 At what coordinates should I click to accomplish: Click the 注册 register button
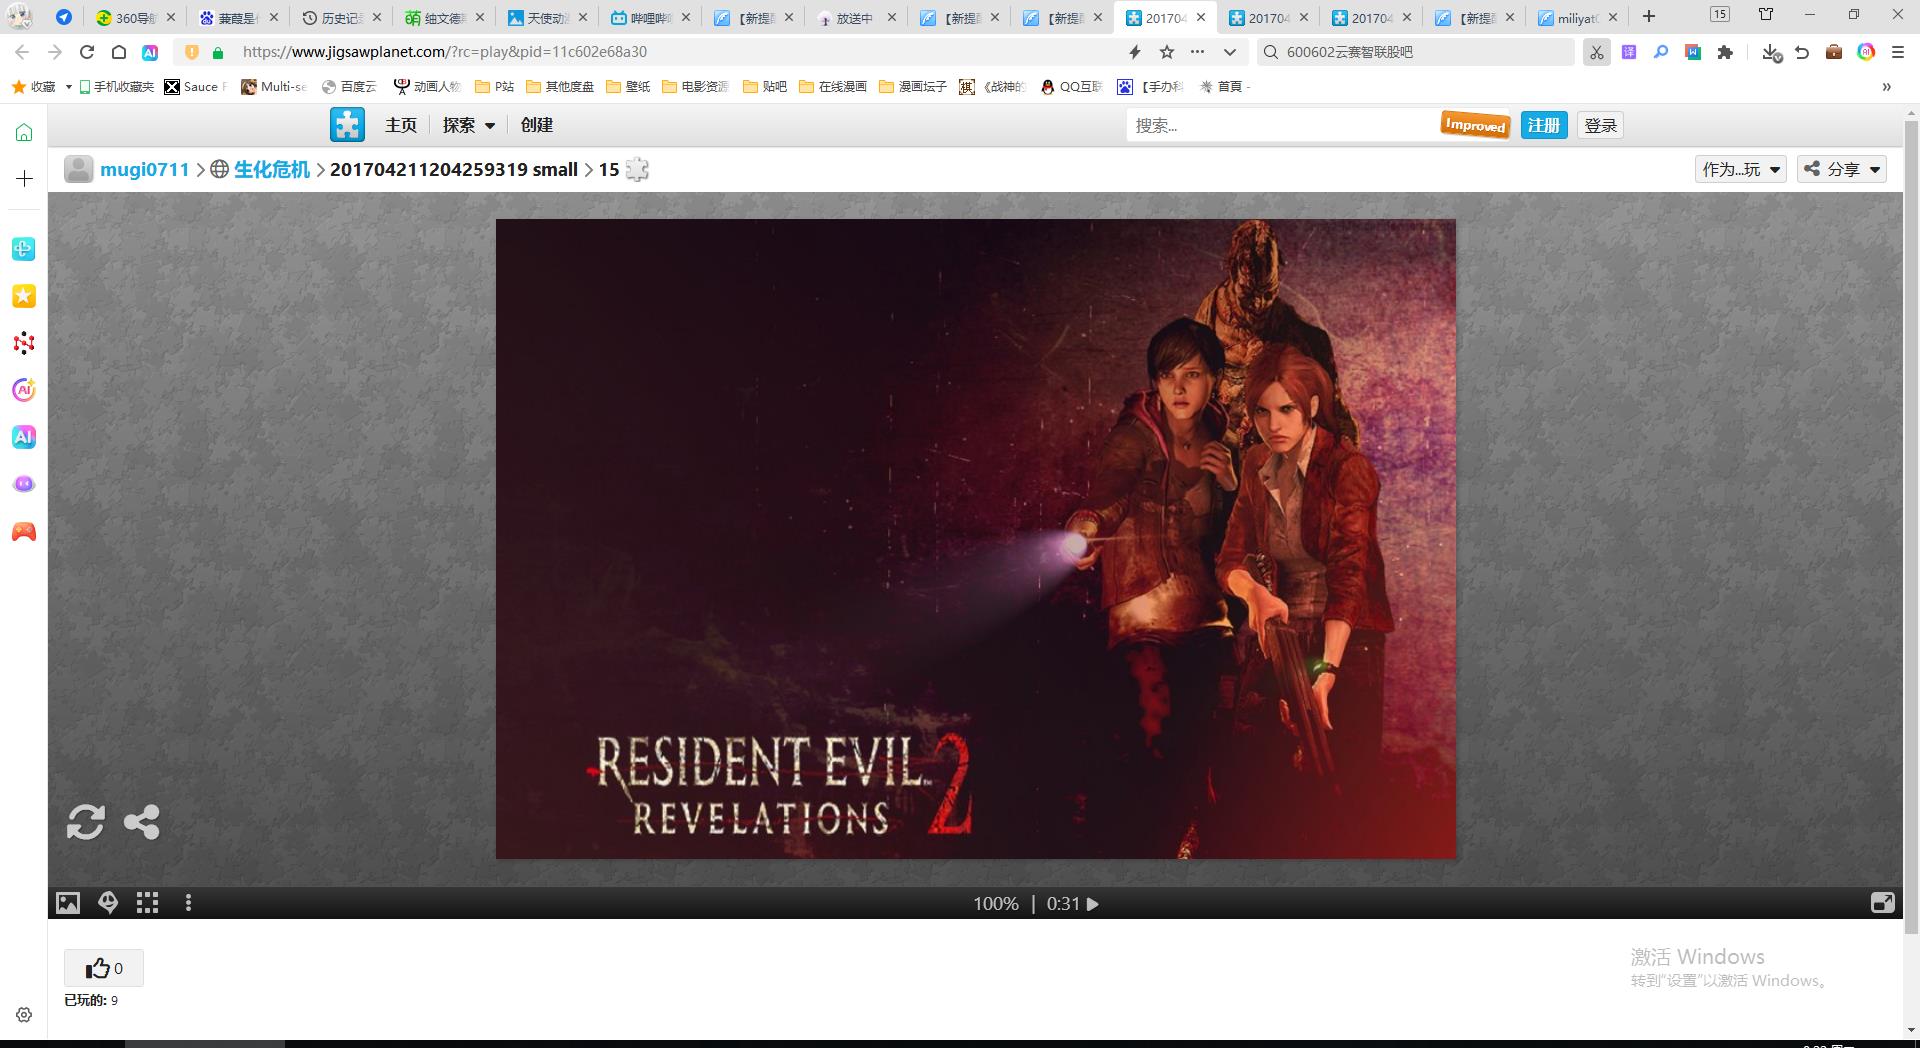(1543, 125)
